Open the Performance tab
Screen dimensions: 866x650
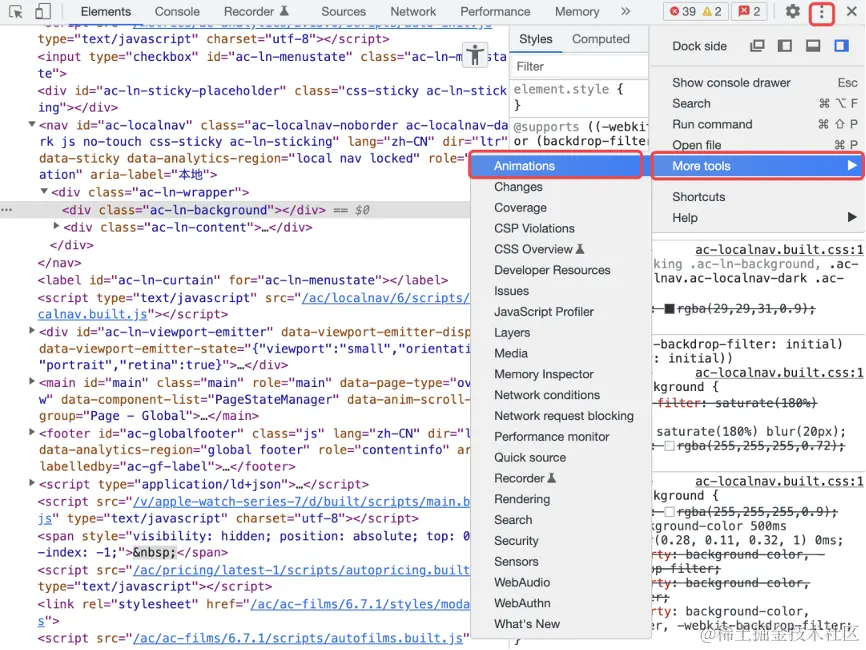495,12
